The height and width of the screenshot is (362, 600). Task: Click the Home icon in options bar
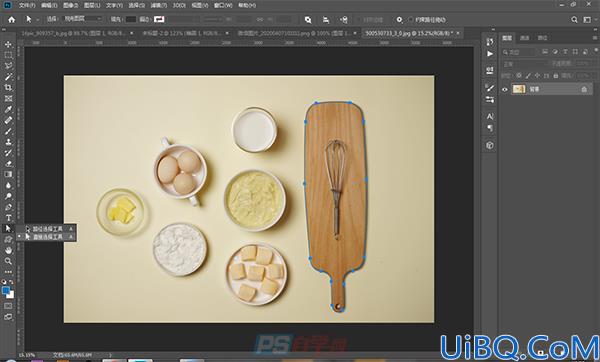coord(11,20)
